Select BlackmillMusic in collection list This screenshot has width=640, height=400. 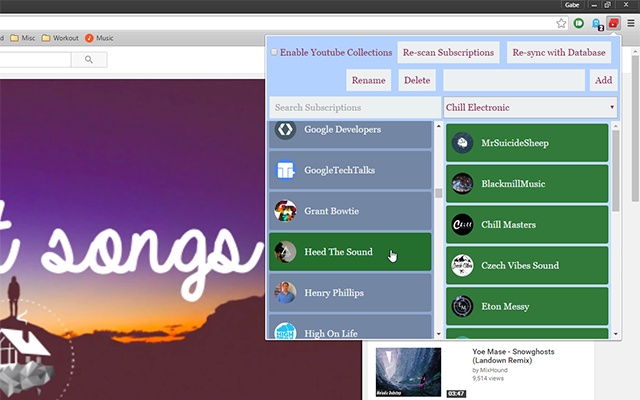coord(513,184)
